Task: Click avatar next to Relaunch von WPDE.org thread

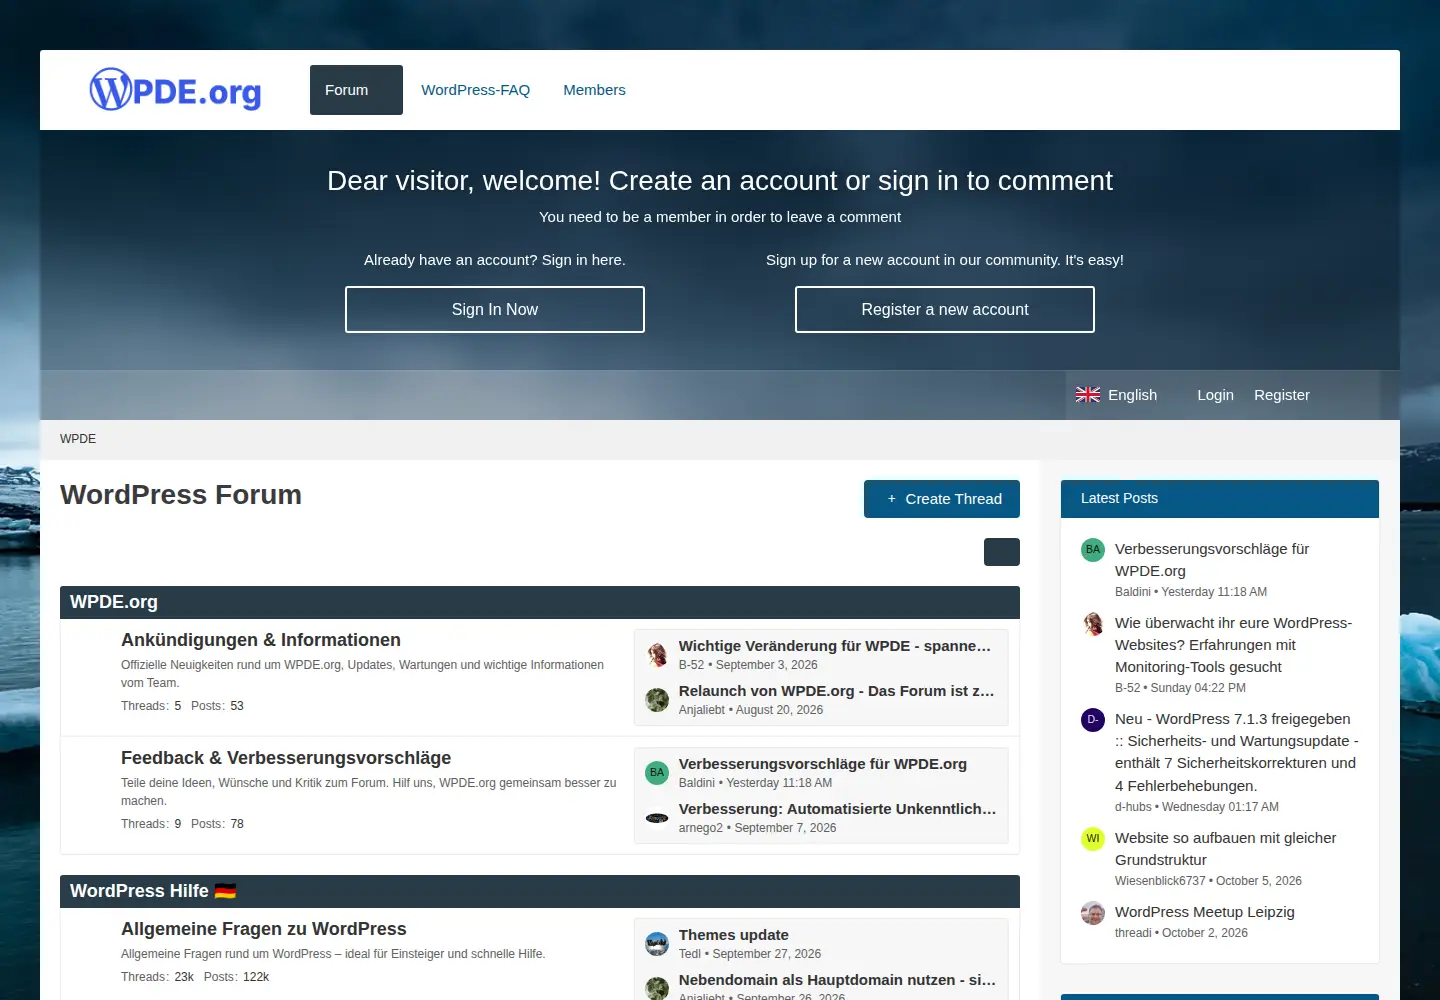Action: (x=657, y=700)
